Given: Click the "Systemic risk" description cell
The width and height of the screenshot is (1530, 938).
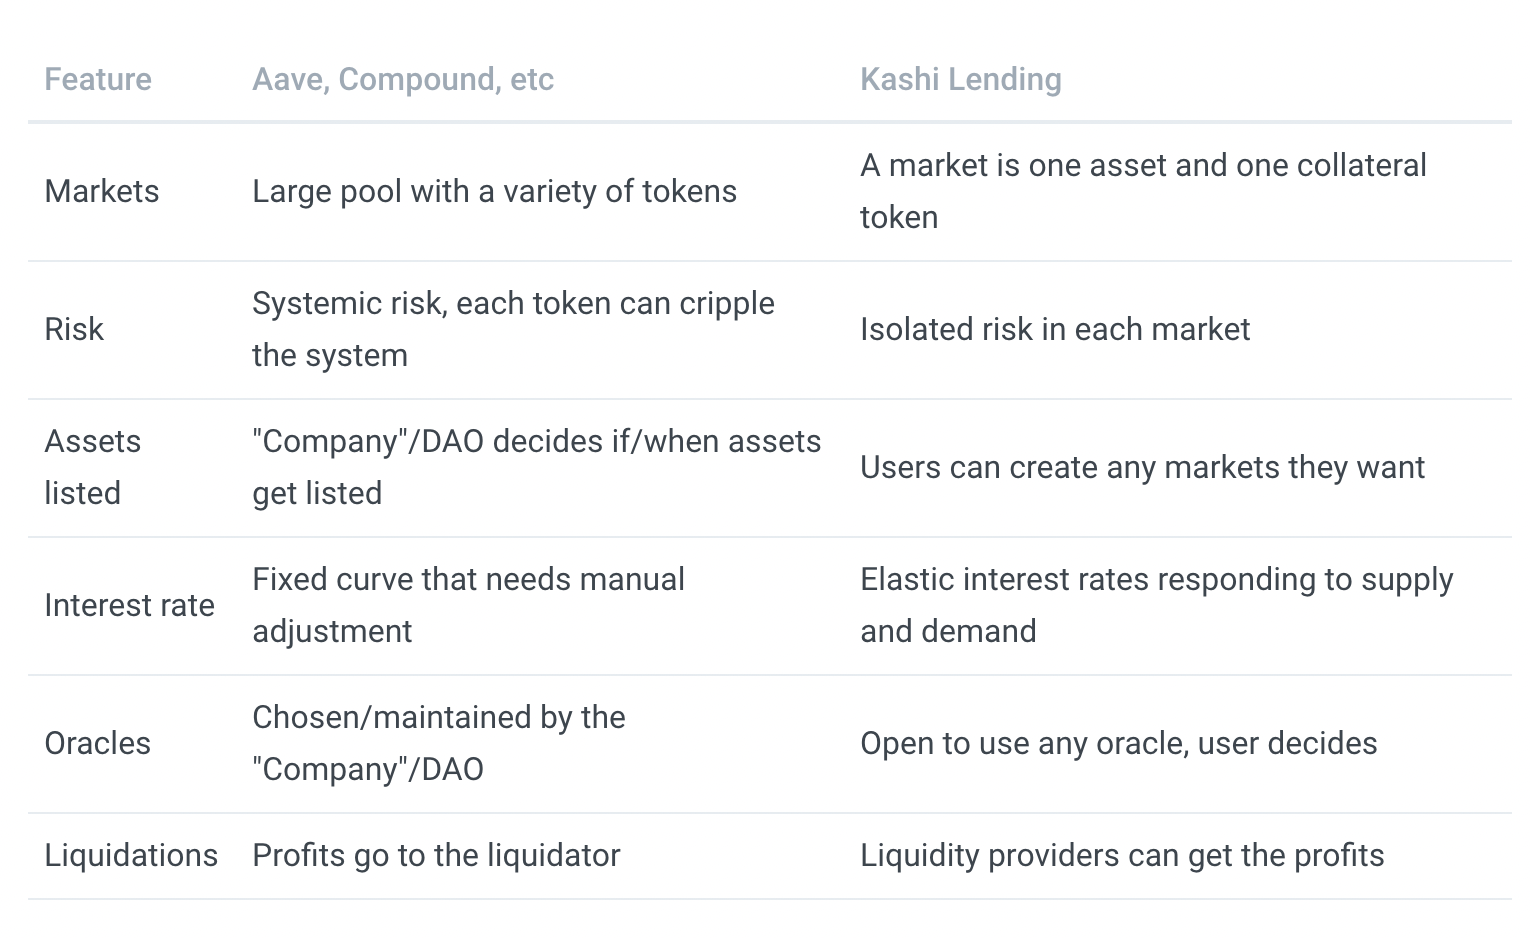Looking at the screenshot, I should tap(512, 329).
